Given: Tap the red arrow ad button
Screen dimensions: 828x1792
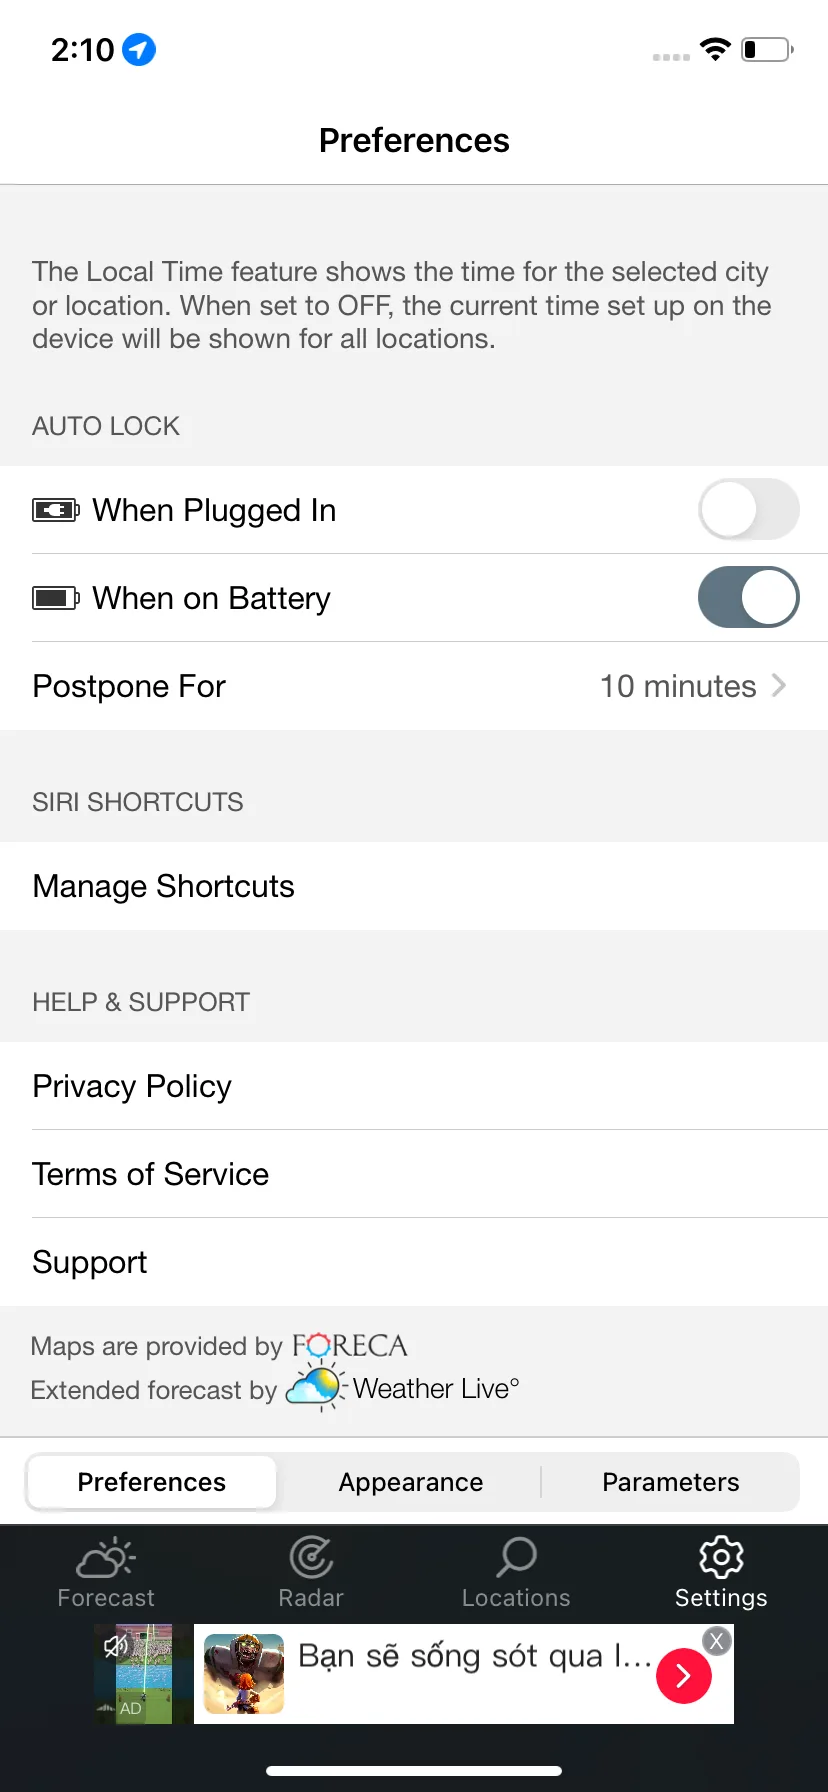Looking at the screenshot, I should (x=684, y=1675).
